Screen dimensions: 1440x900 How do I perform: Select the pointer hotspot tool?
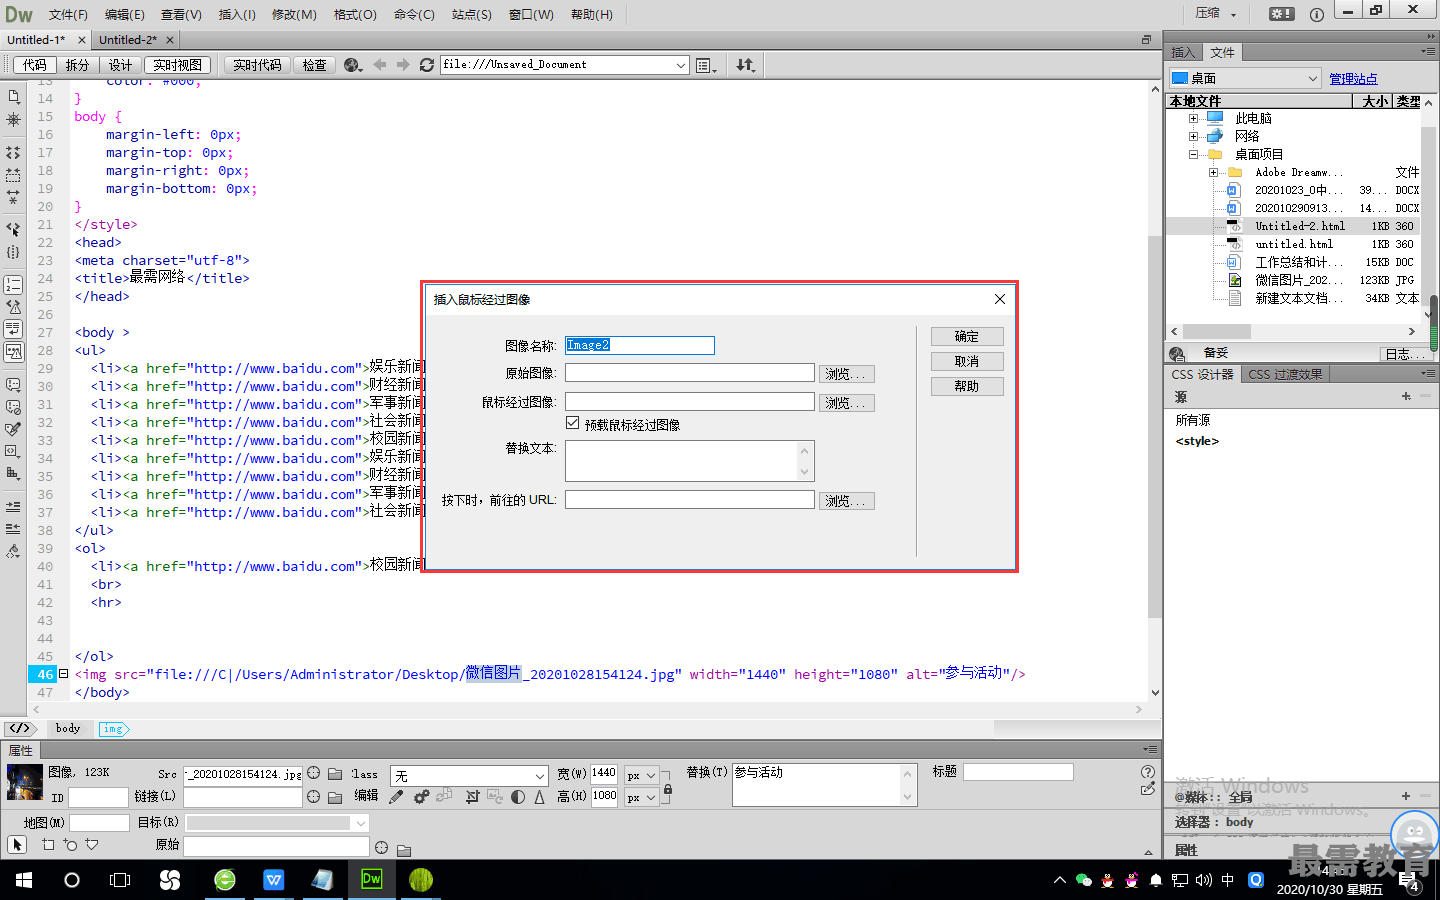[17, 845]
